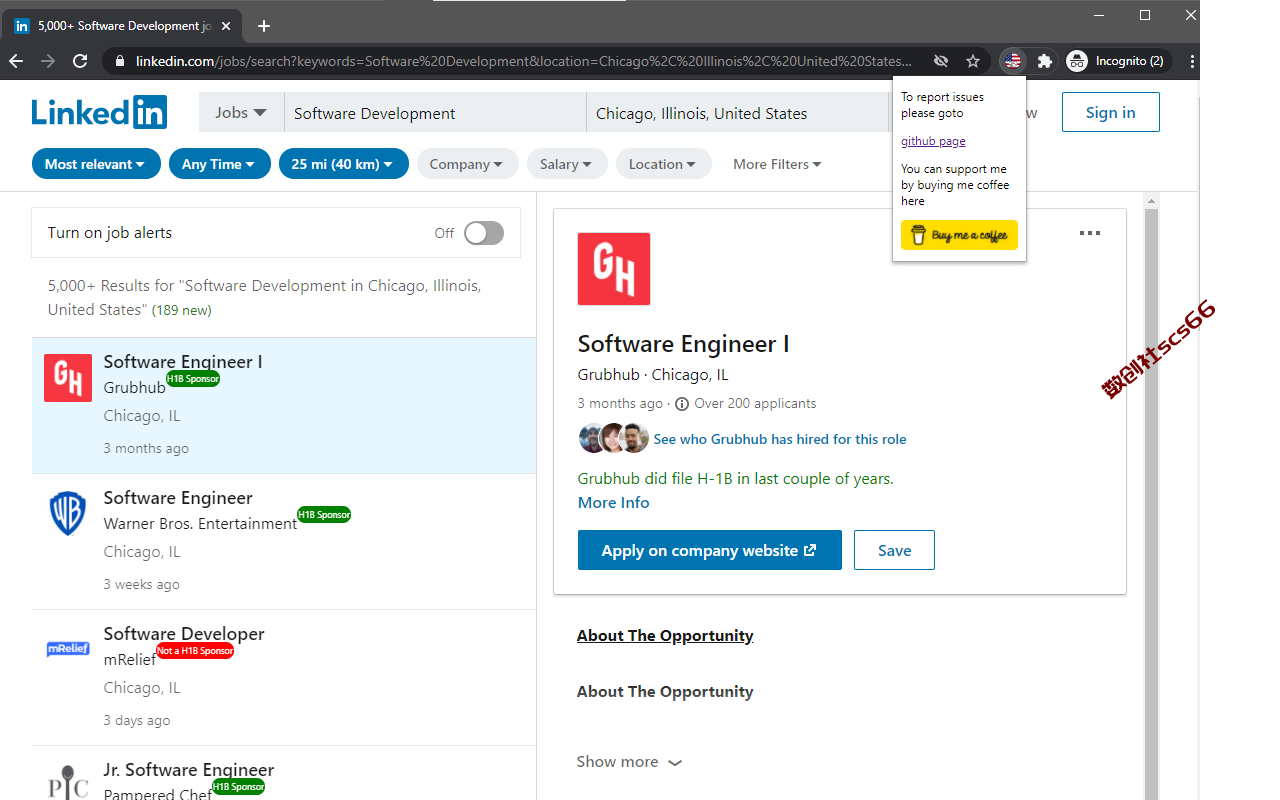This screenshot has width=1280, height=800.
Task: Save the Grubhub job
Action: 894,550
